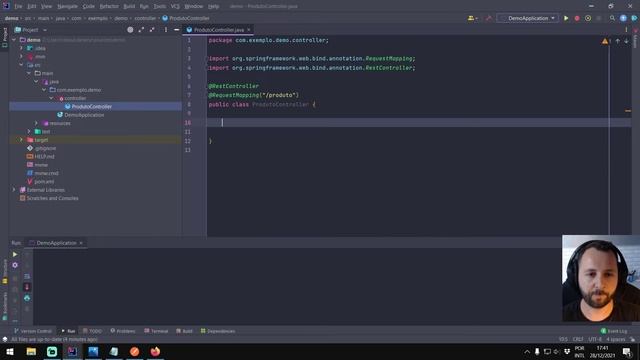Hide the Project tool window
The image size is (640, 360).
176,30
